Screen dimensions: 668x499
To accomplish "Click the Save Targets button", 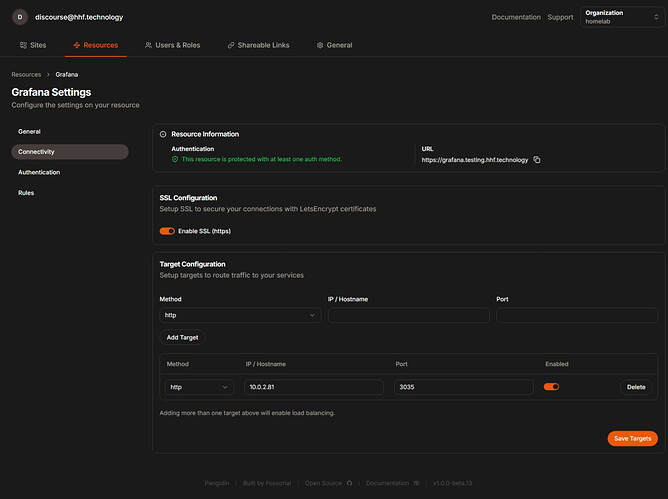I will click(x=632, y=438).
